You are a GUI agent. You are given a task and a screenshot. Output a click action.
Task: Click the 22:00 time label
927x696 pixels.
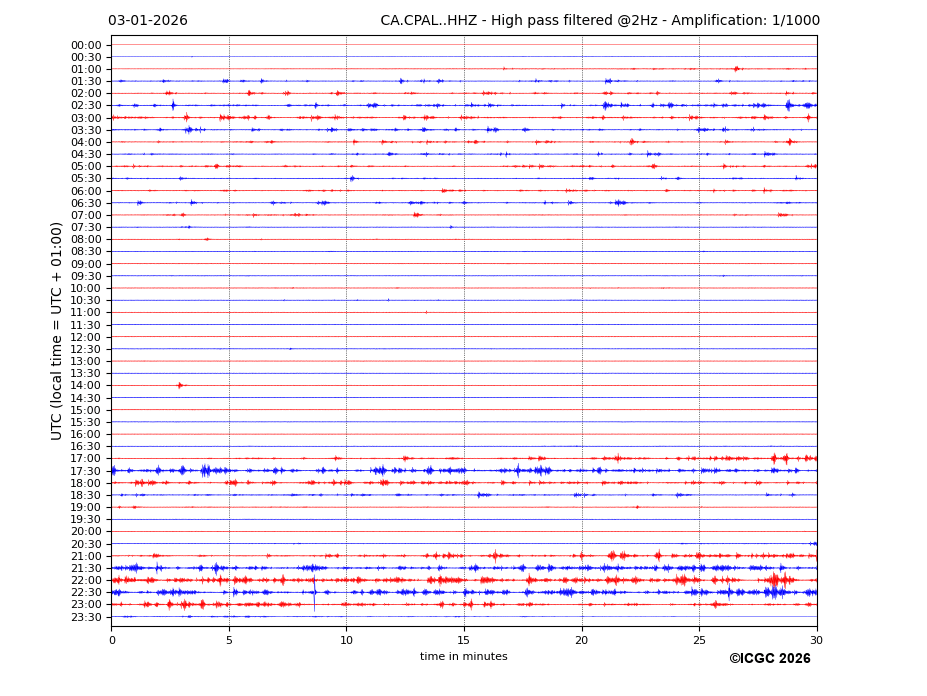85,581
